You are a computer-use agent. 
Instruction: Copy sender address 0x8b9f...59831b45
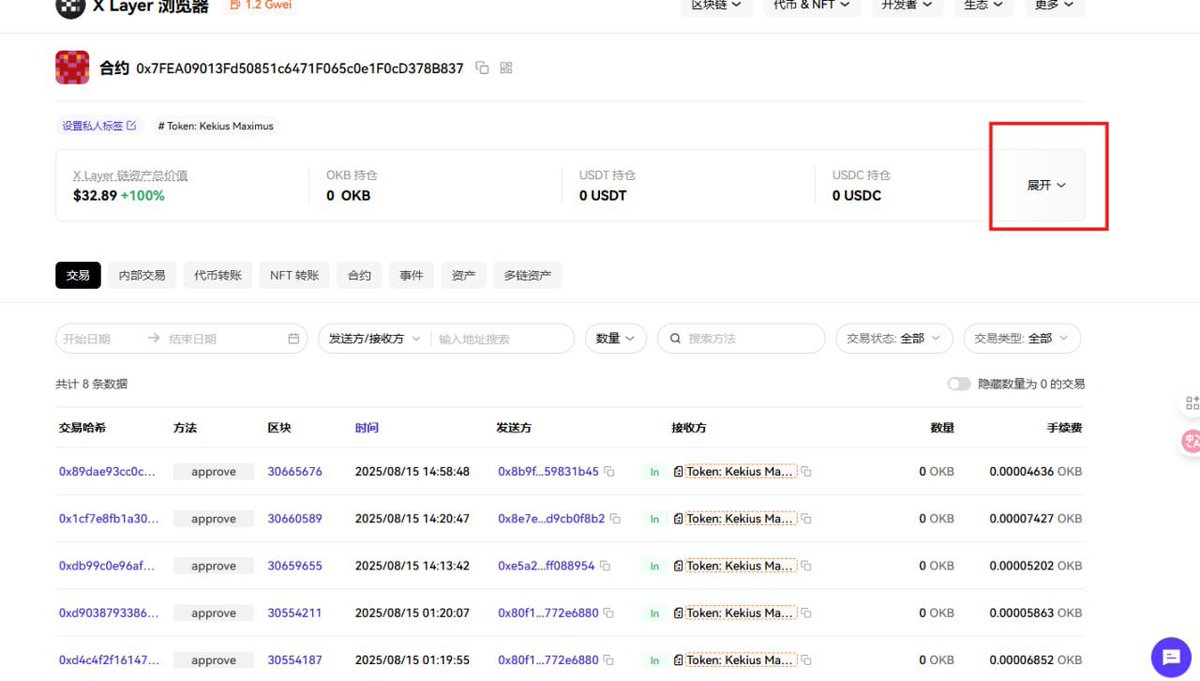[x=609, y=472]
